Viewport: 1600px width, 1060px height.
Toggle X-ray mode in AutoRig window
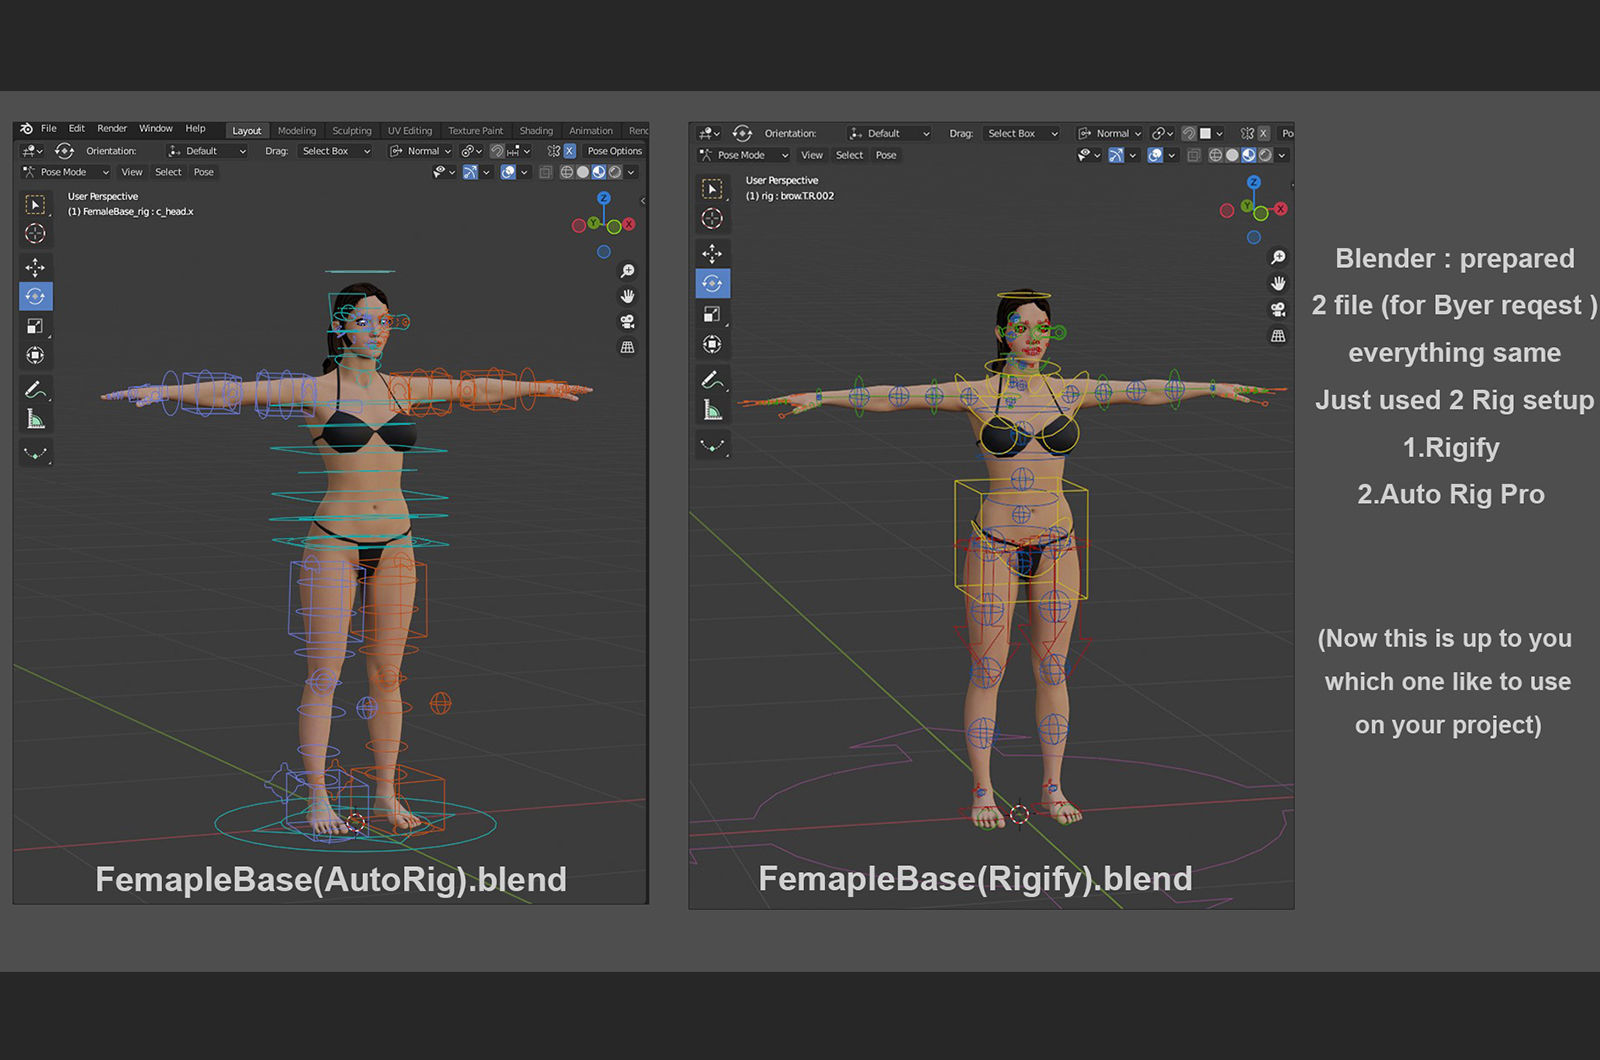(x=546, y=172)
